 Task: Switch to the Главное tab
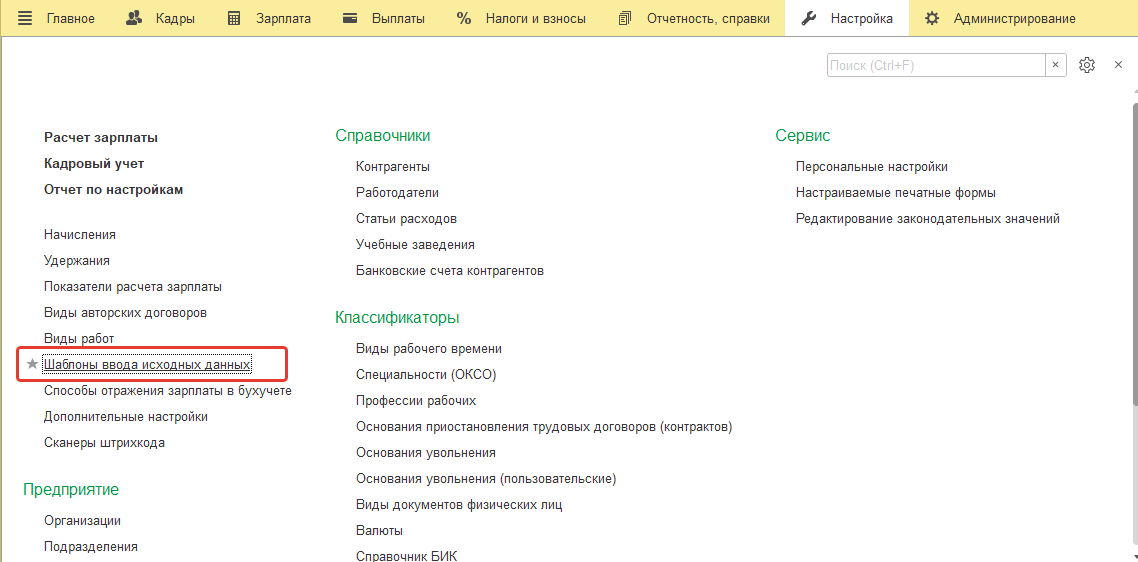click(x=70, y=18)
